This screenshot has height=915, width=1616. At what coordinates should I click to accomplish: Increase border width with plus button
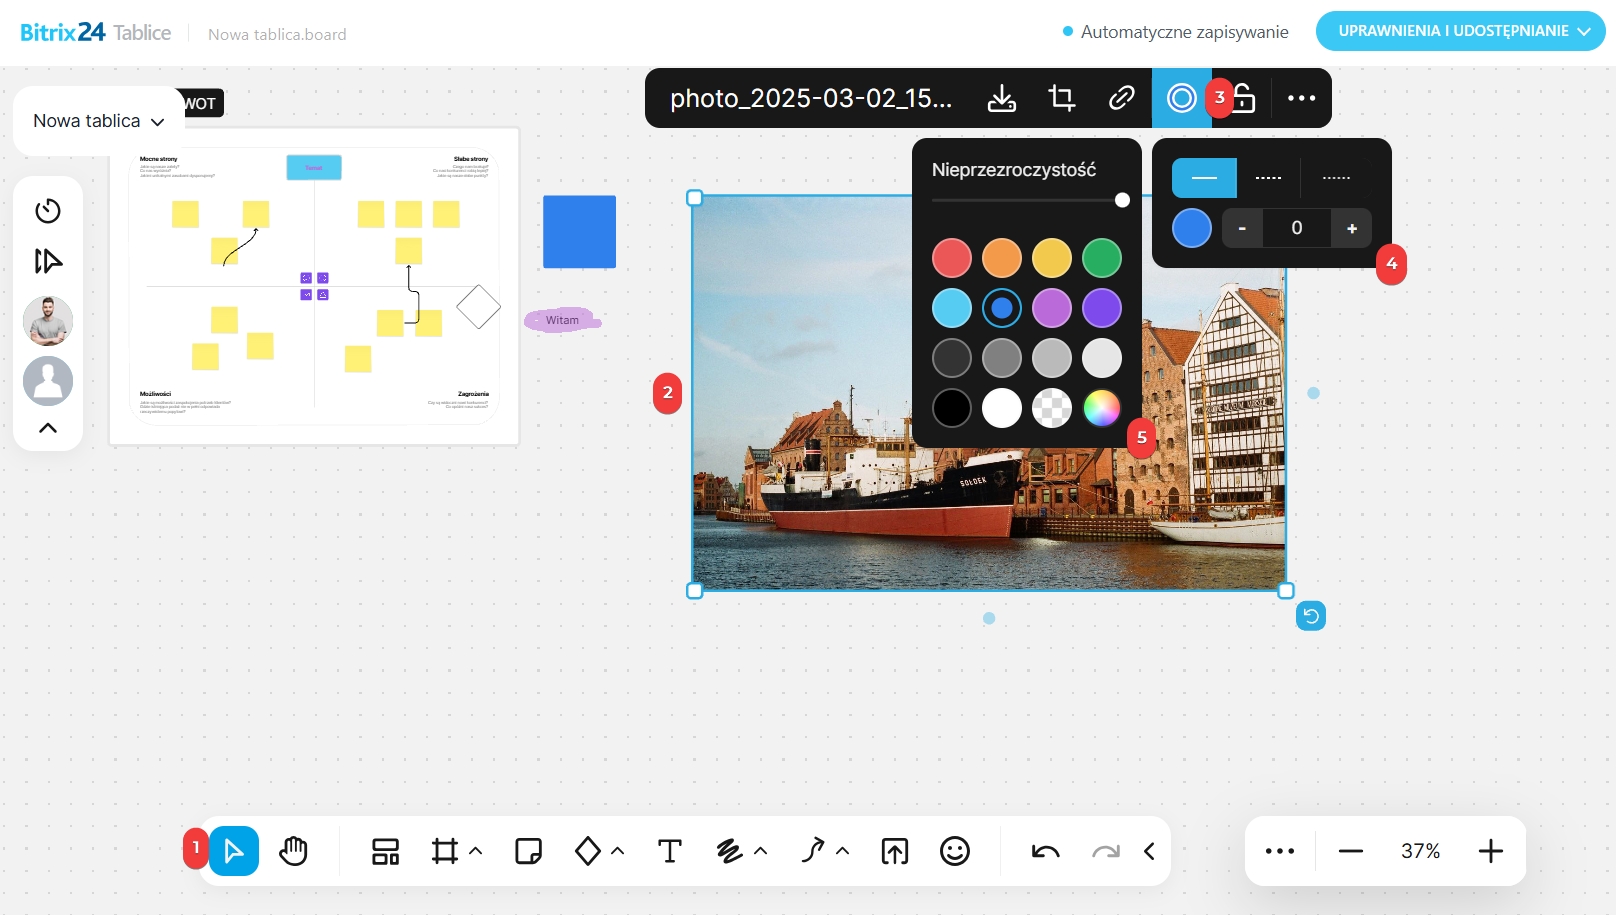(1351, 228)
